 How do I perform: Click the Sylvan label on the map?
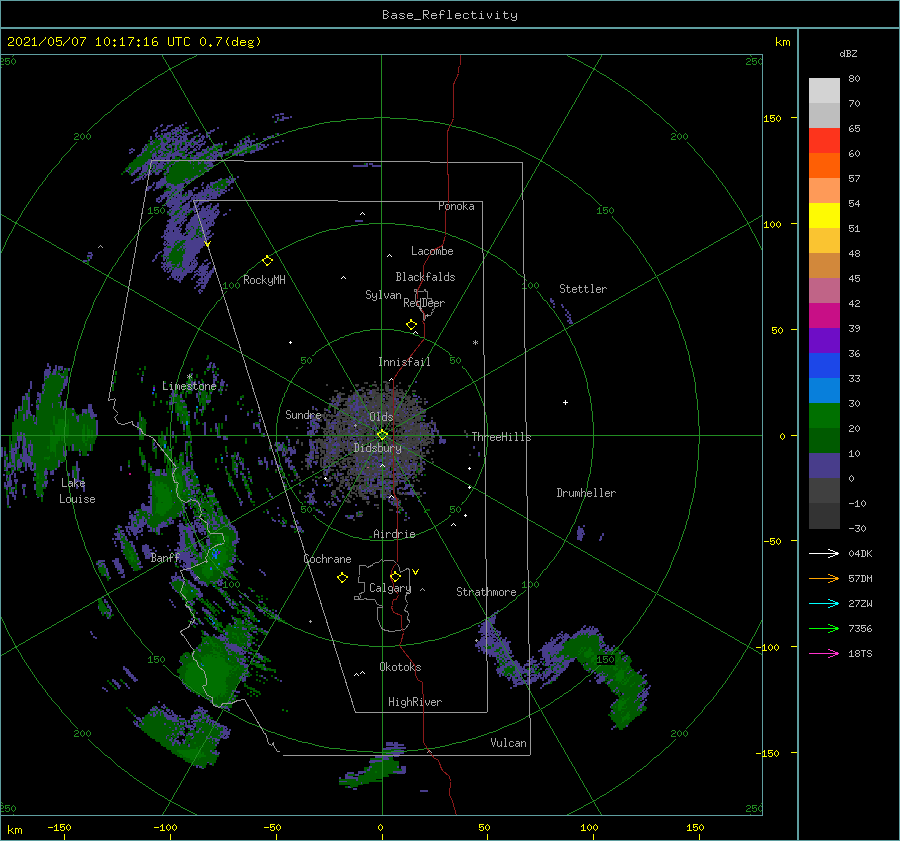click(x=383, y=295)
